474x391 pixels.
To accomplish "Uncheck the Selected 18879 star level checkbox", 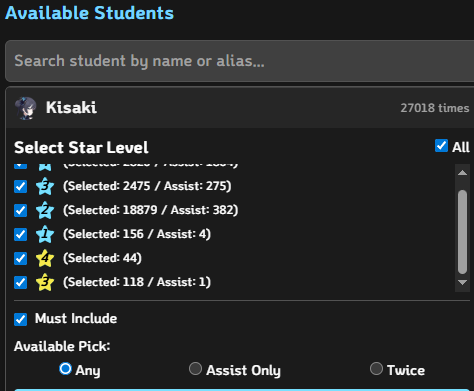I will click(21, 210).
